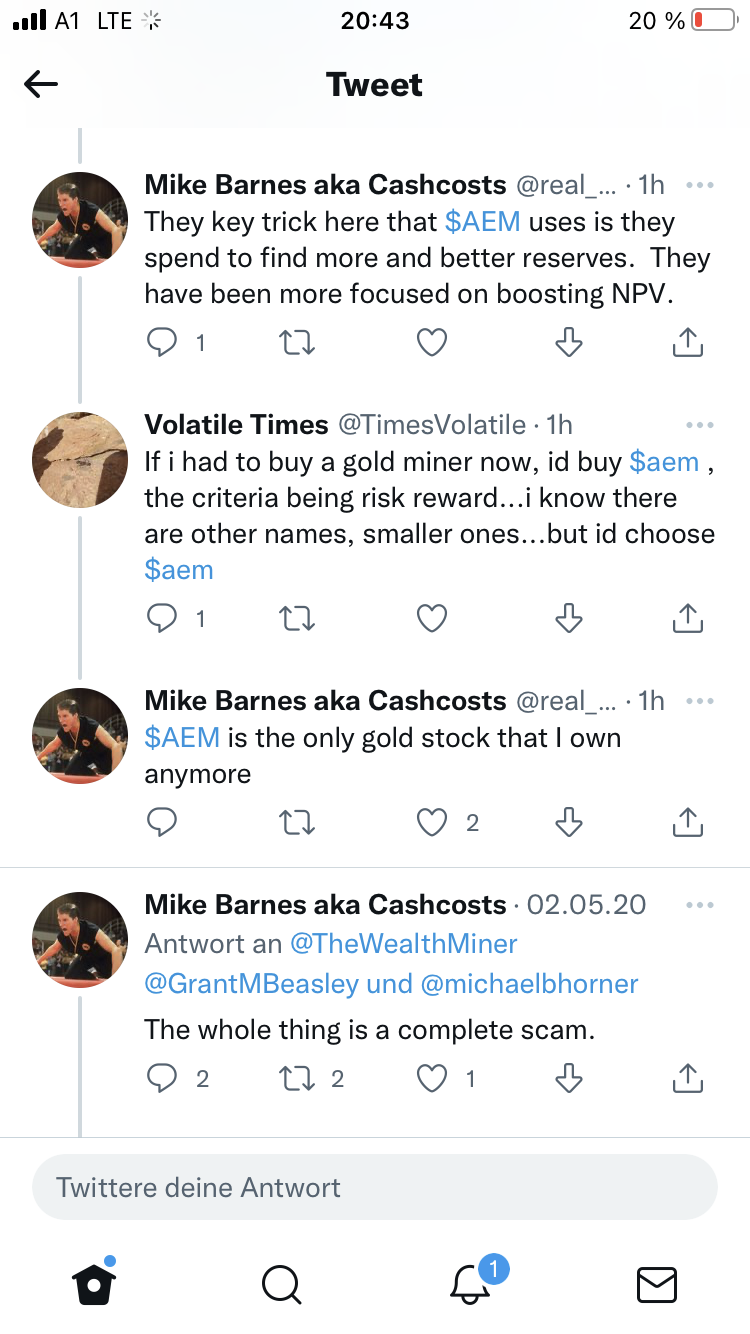Open the Volatile Times profile picture
The width and height of the screenshot is (750, 1334).
[80, 459]
